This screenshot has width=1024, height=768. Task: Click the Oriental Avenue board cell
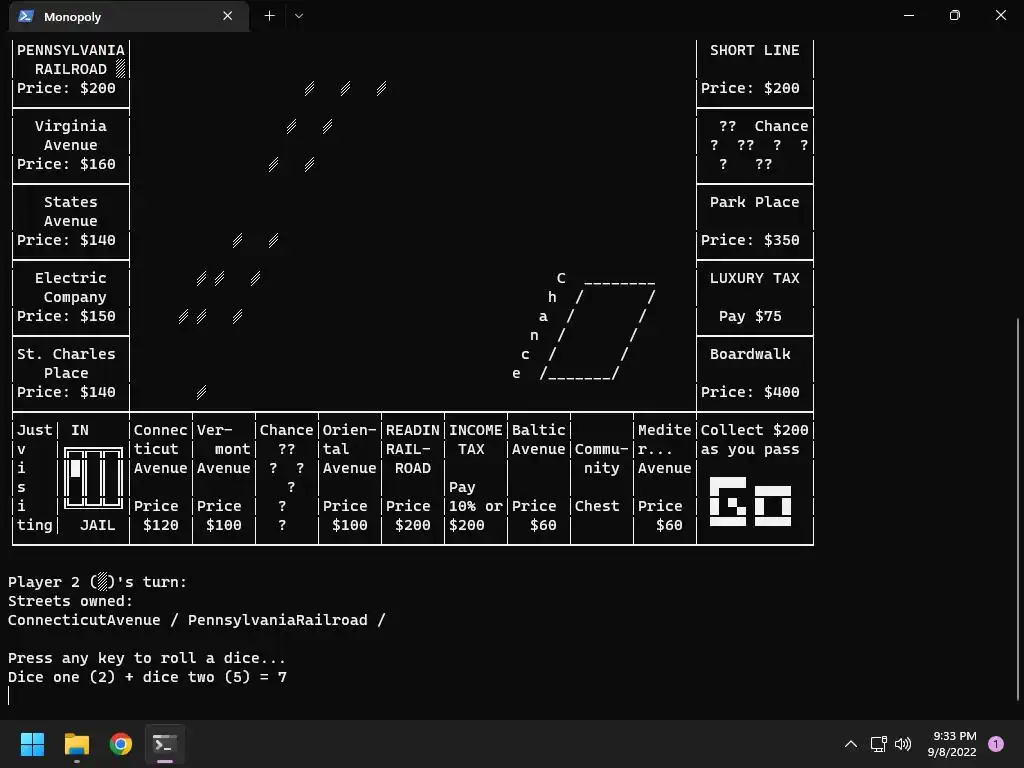pos(349,478)
